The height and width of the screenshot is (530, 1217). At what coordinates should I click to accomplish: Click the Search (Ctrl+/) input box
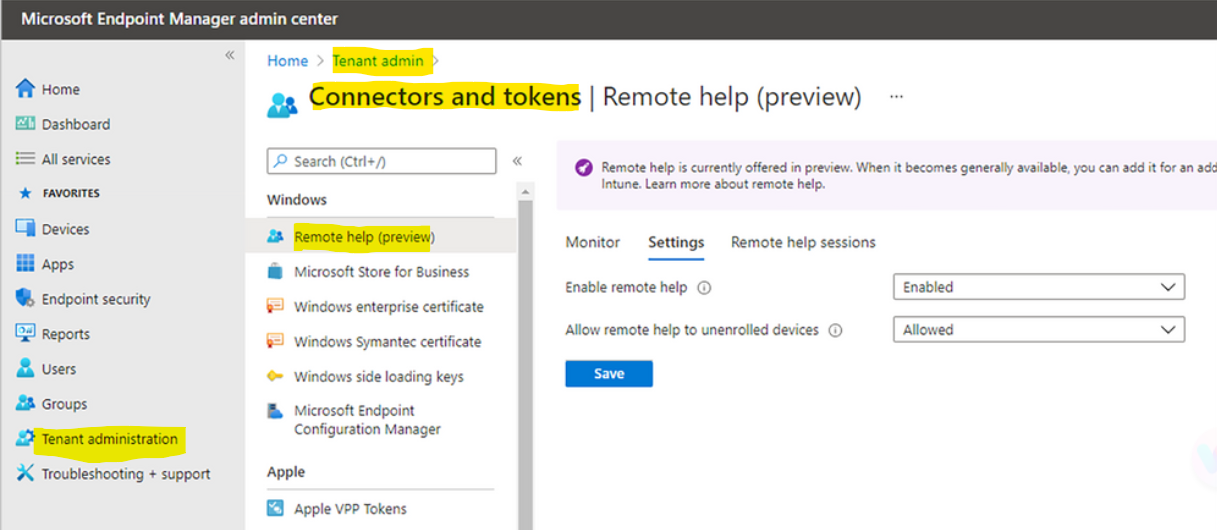point(382,161)
